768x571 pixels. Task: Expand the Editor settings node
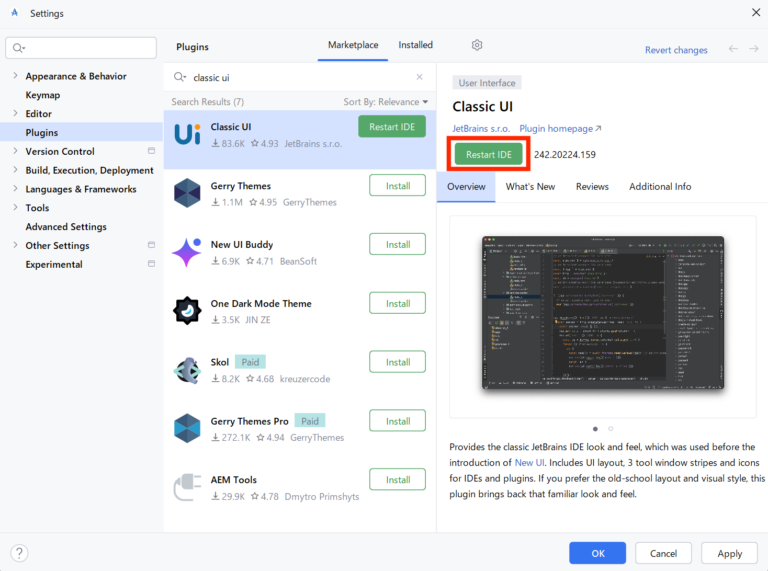click(x=15, y=113)
